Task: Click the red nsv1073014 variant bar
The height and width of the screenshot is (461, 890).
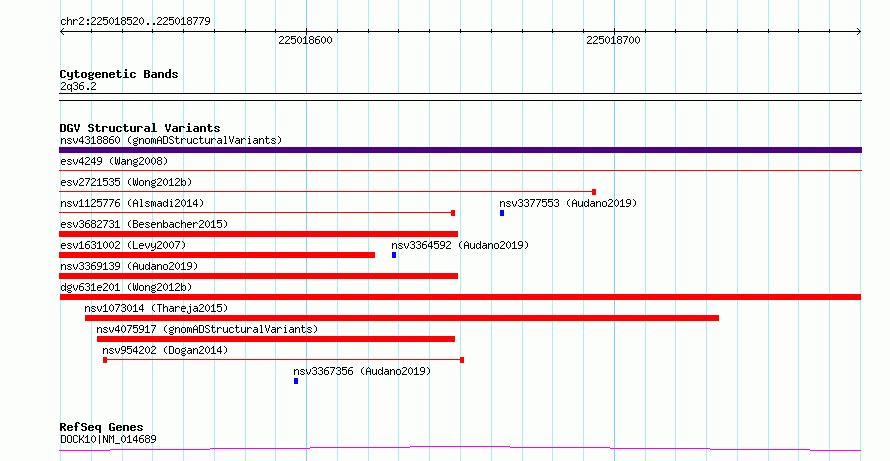Action: (x=402, y=318)
